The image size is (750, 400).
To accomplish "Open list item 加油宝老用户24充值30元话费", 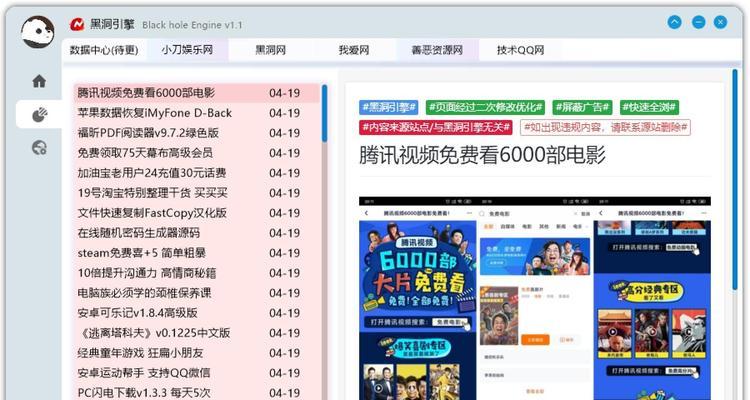I will pyautogui.click(x=197, y=173).
